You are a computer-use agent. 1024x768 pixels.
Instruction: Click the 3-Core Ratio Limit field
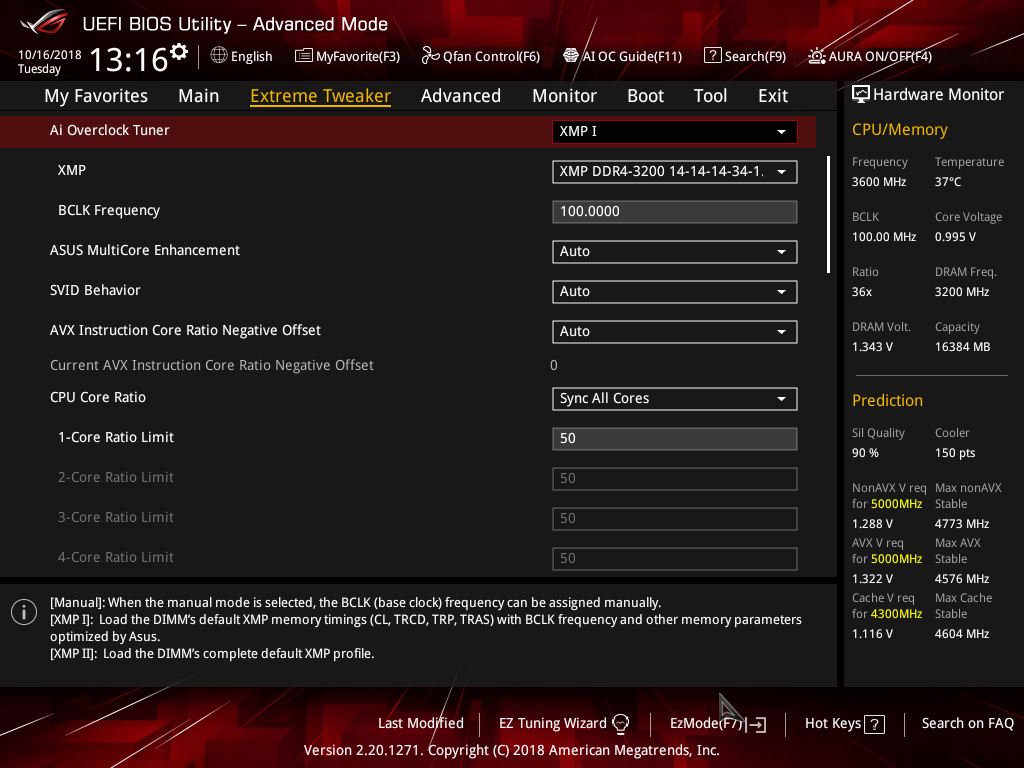[675, 519]
